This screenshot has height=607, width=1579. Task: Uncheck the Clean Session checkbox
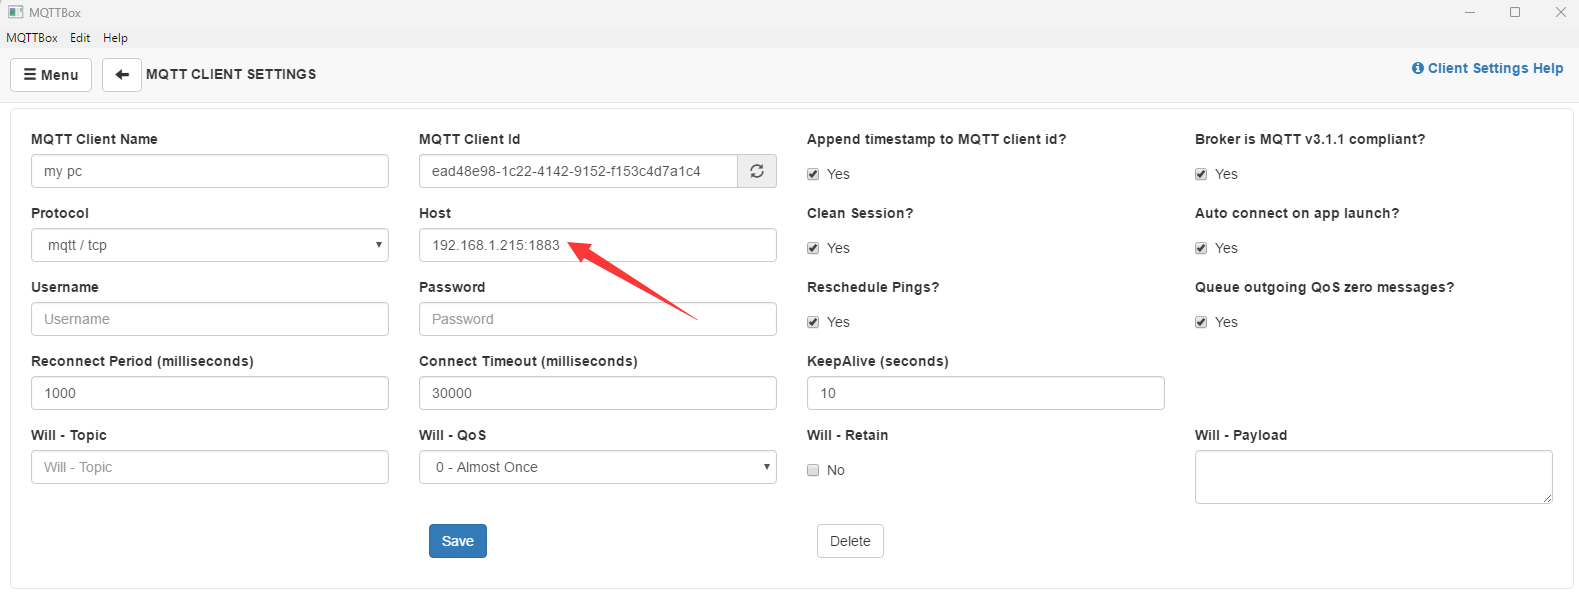813,248
